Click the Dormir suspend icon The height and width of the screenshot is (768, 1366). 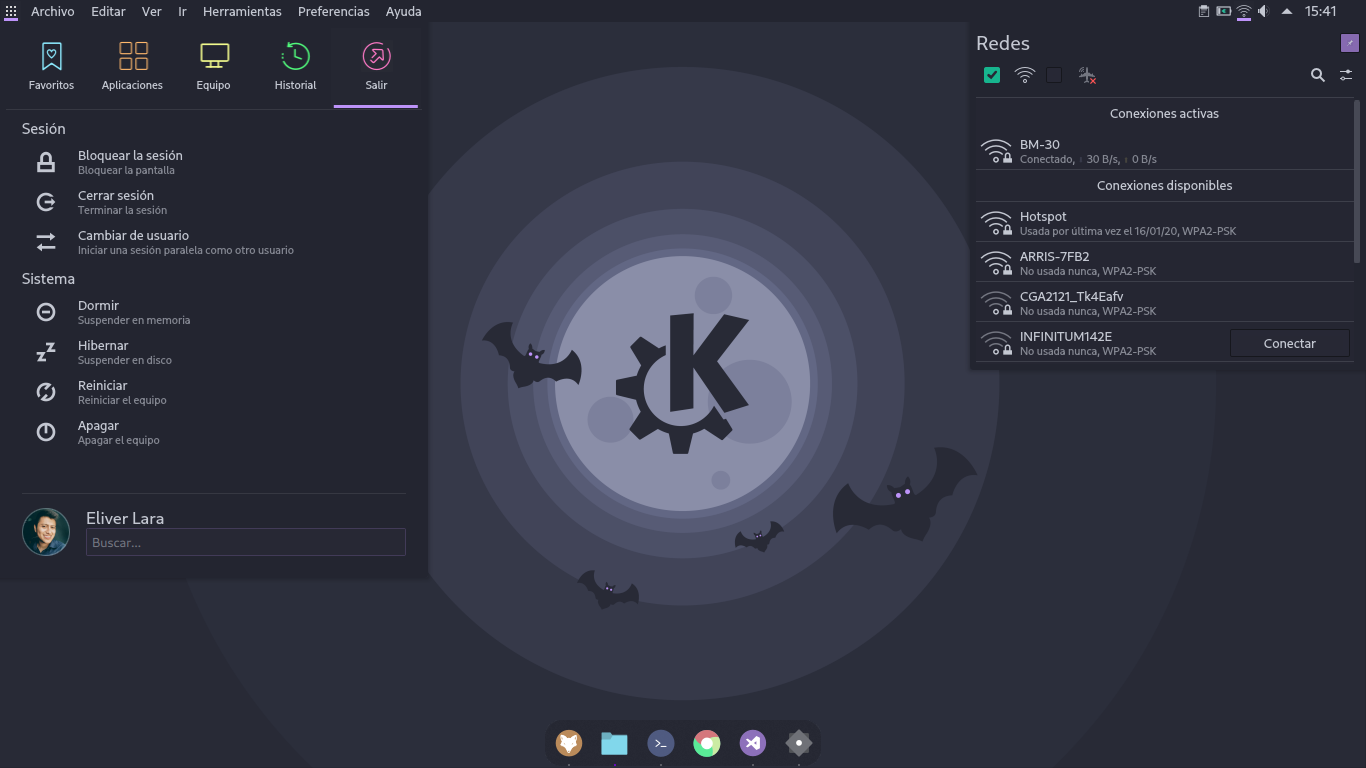pyautogui.click(x=46, y=312)
